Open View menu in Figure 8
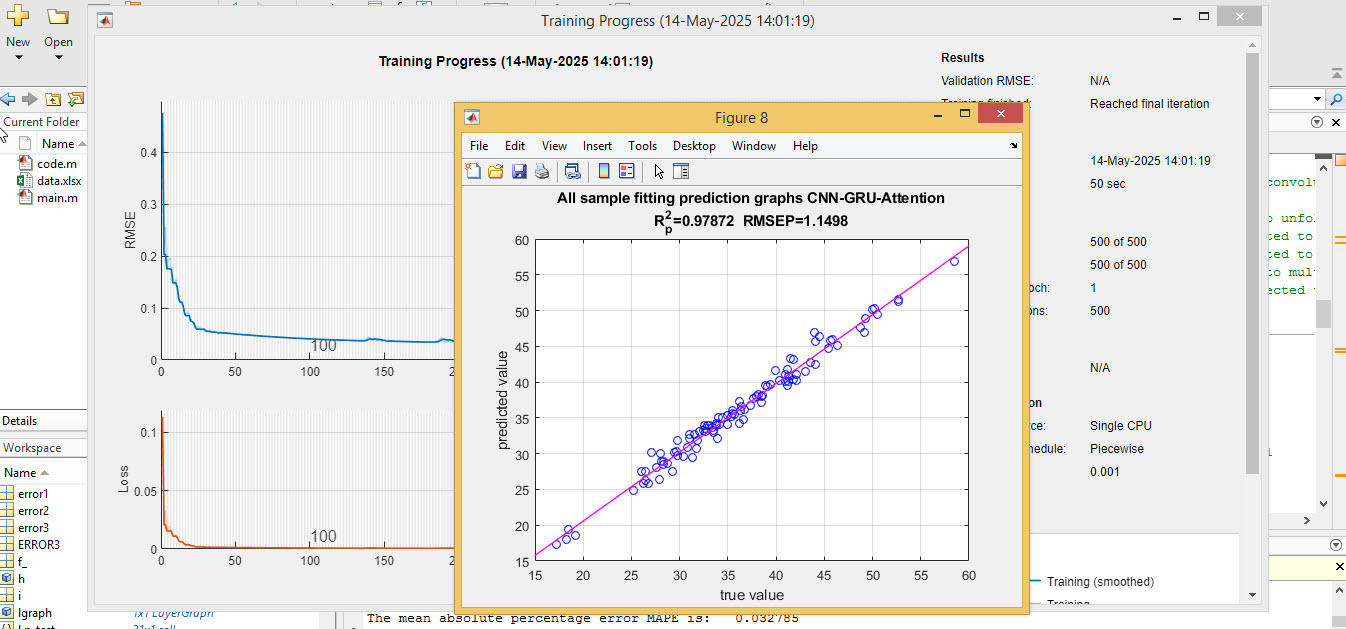This screenshot has height=629, width=1346. pos(554,146)
